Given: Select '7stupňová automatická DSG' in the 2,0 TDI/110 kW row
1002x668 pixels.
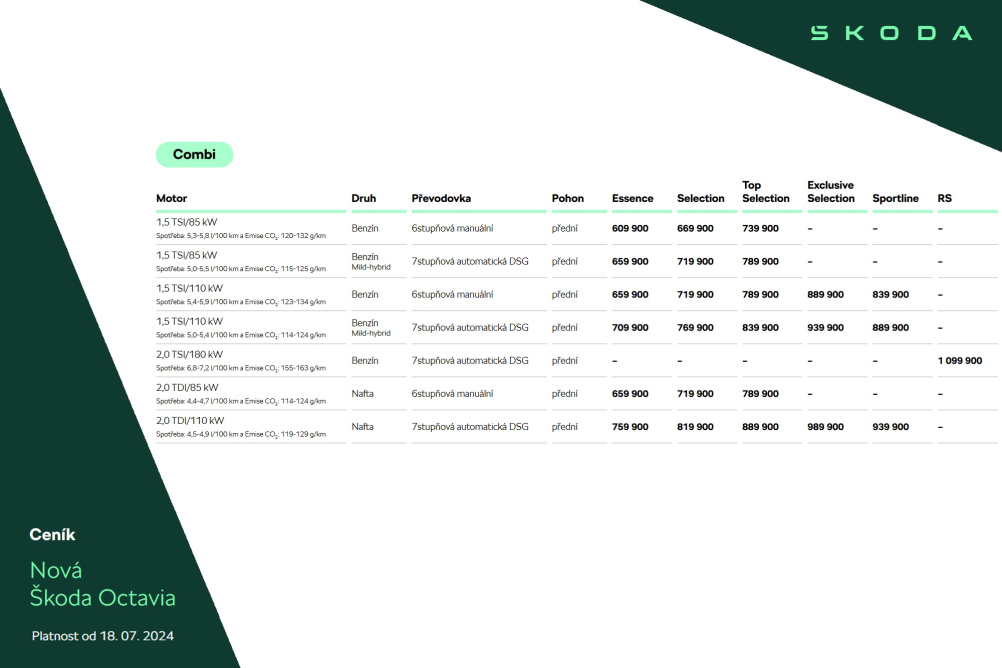Looking at the screenshot, I should 470,426.
